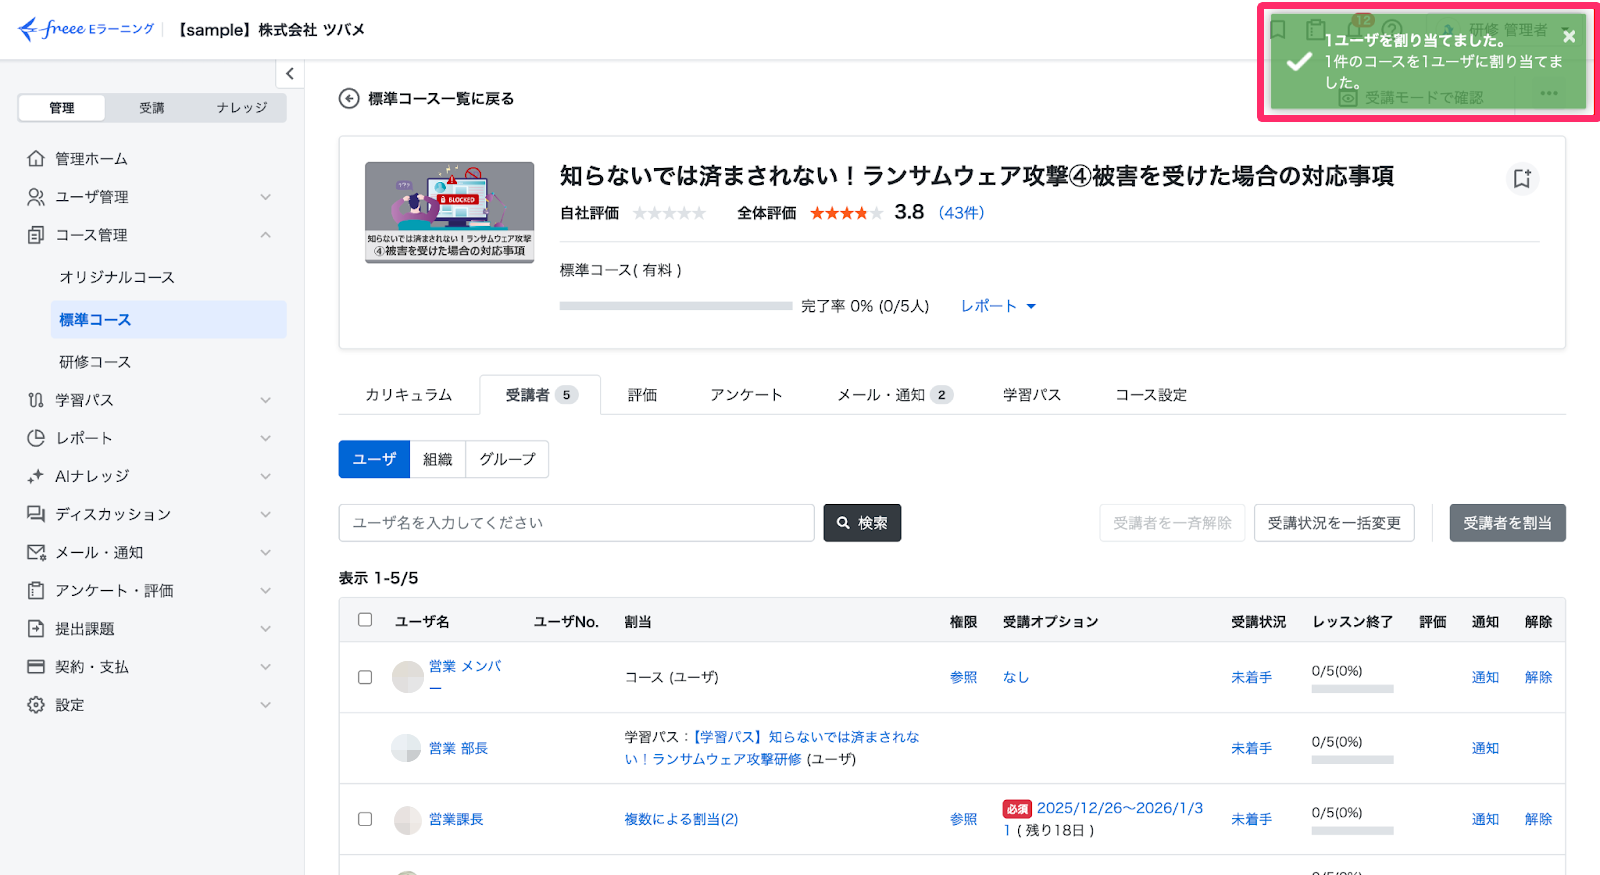The image size is (1600, 875).
Task: Expand 設定 chevron in sidebar
Action: [266, 705]
